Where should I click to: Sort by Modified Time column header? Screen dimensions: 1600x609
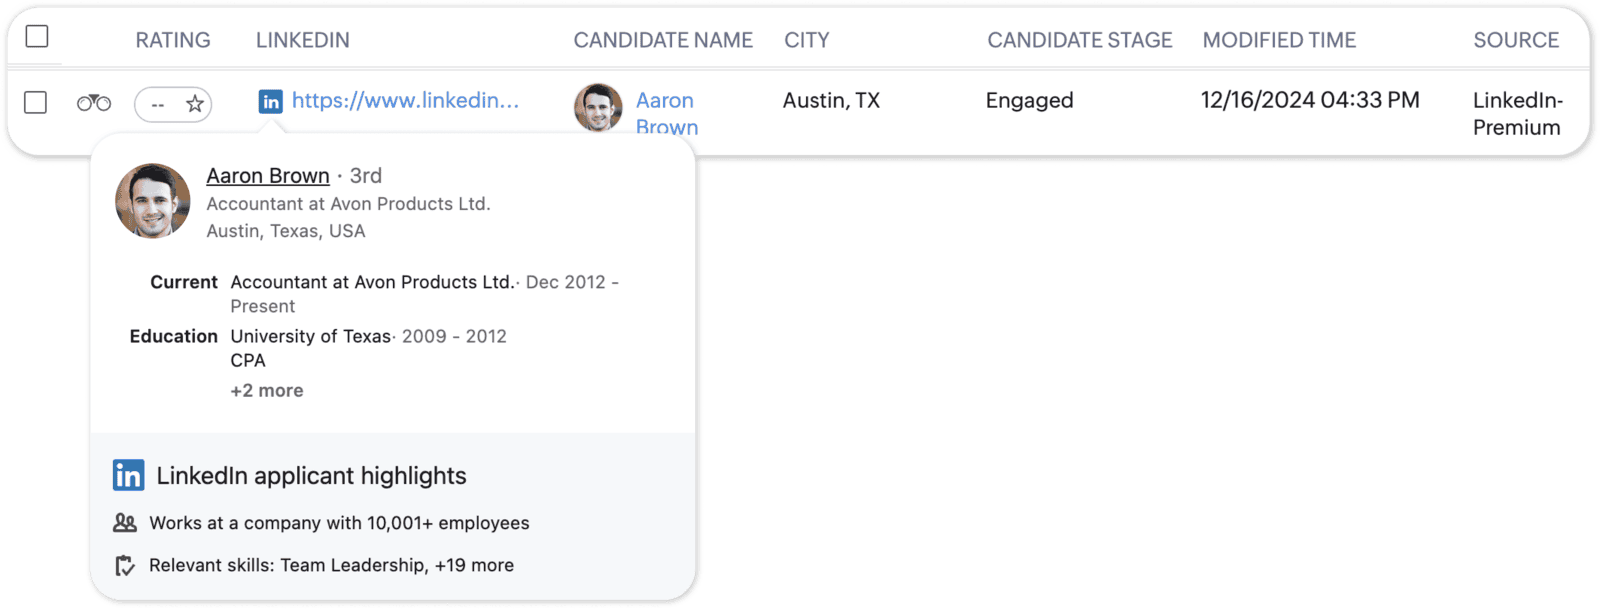1279,40
